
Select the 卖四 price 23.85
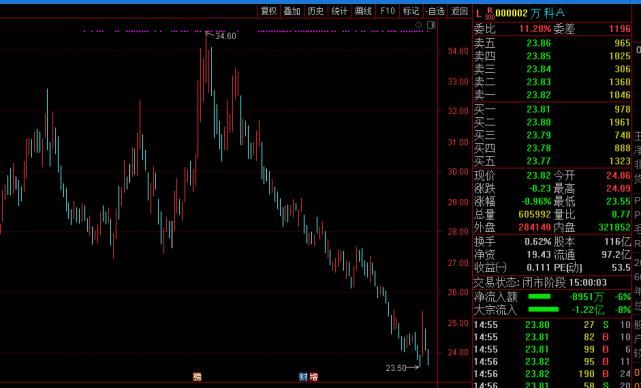pyautogui.click(x=538, y=56)
